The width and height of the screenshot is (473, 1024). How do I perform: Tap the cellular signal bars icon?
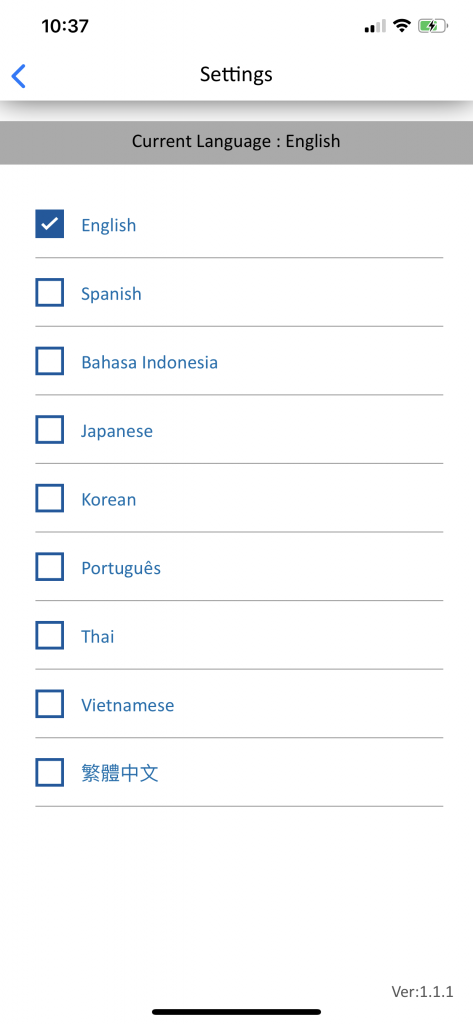tap(375, 27)
